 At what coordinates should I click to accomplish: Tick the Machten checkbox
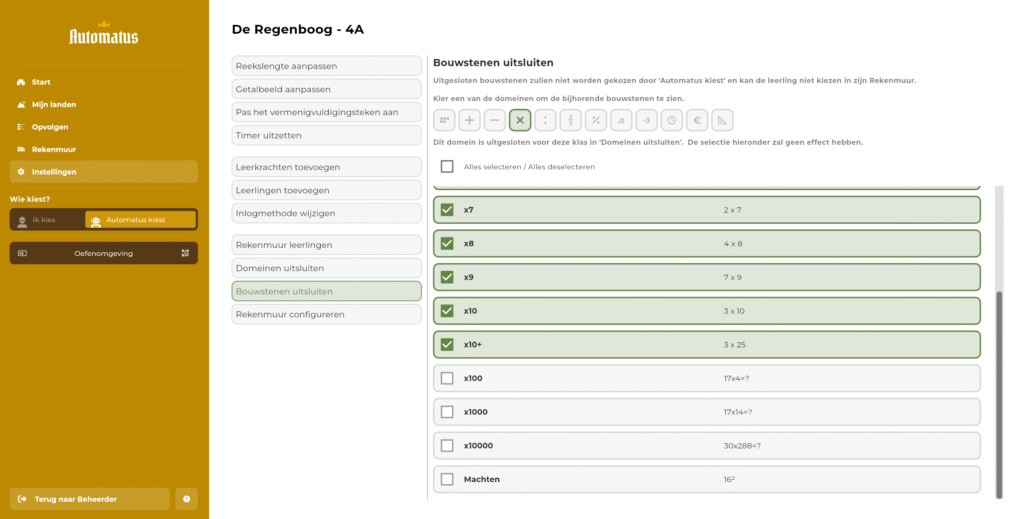coord(447,479)
